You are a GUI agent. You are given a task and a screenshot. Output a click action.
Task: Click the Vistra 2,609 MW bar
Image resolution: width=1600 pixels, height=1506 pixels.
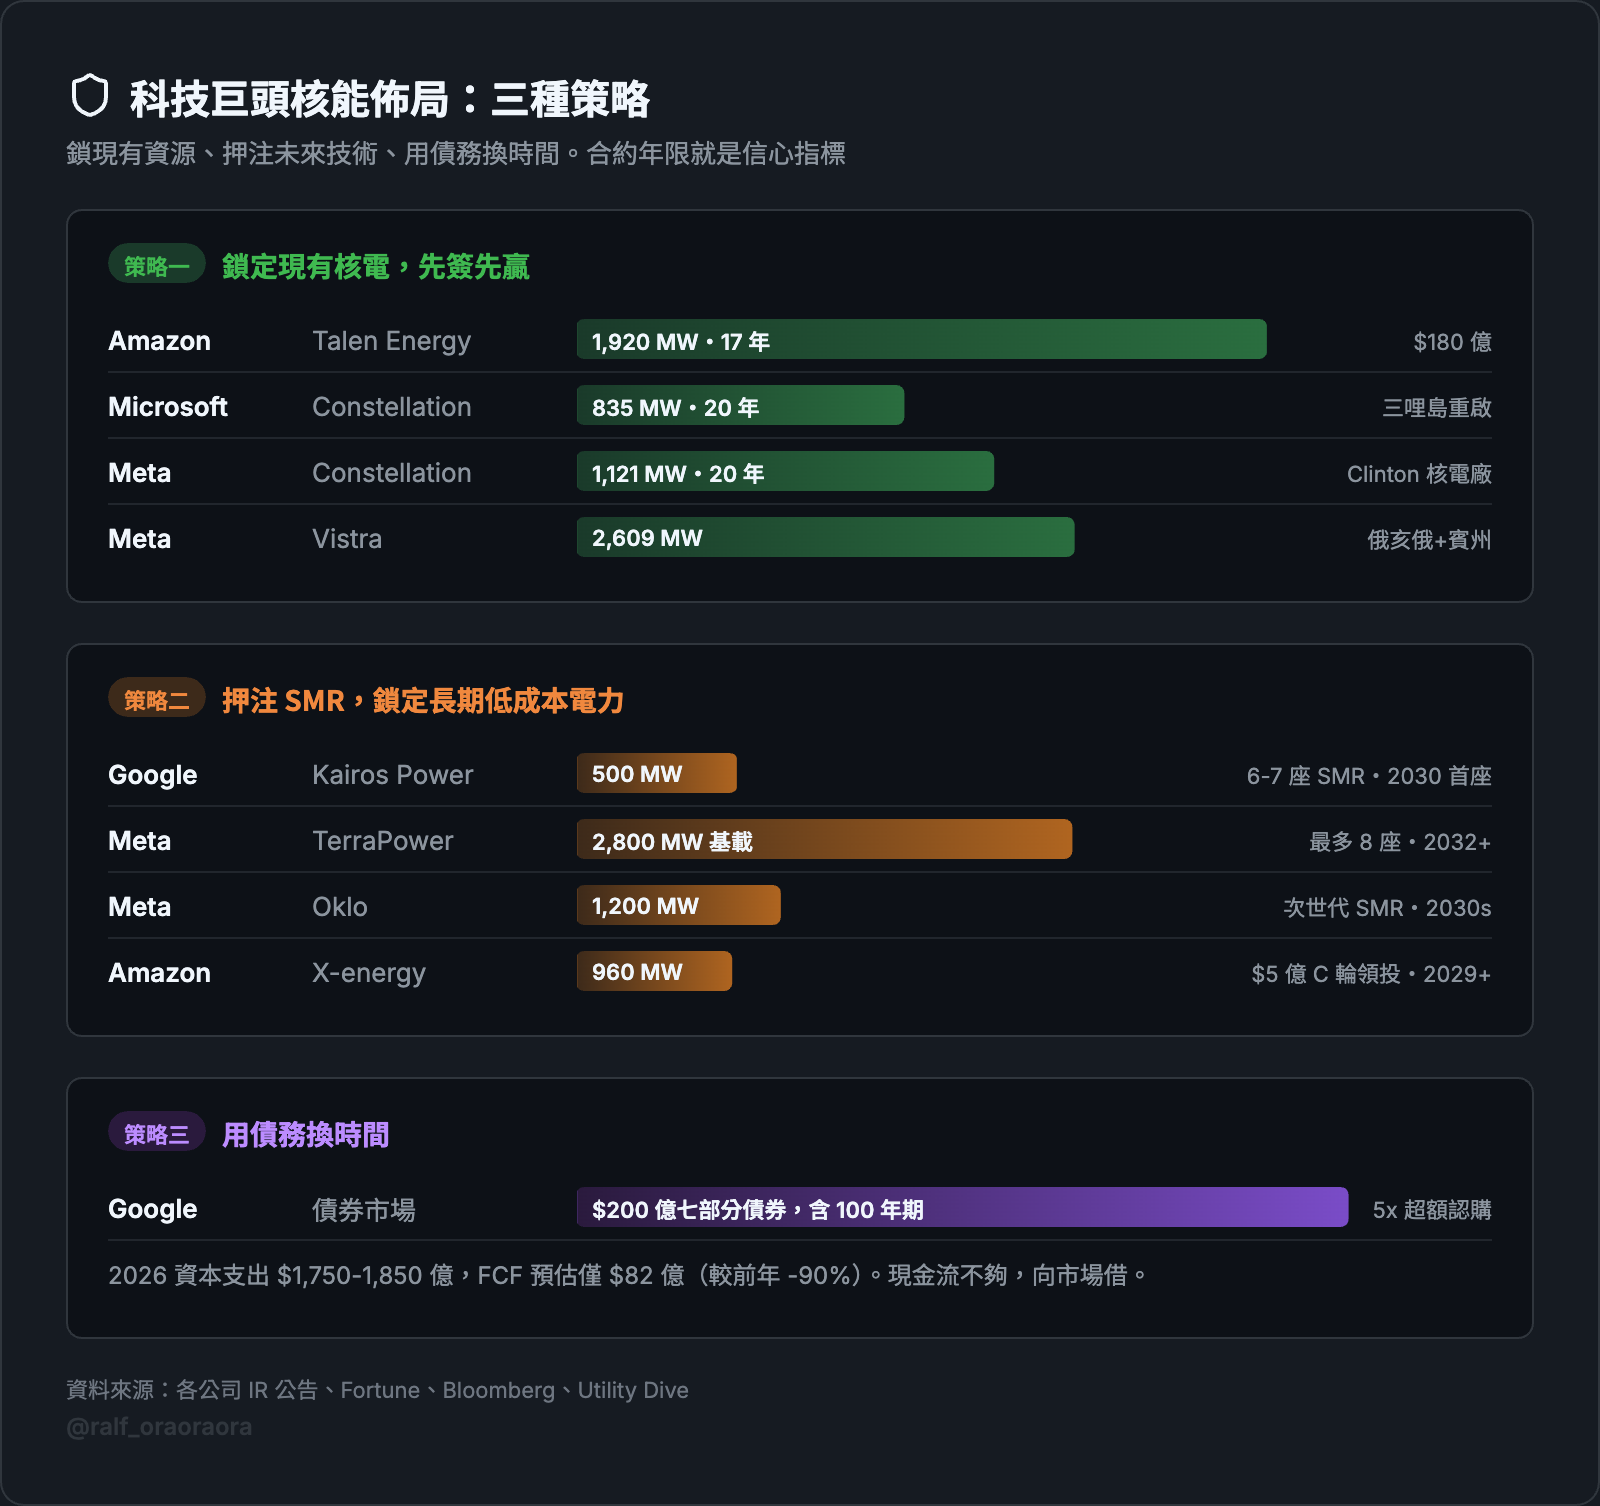(x=825, y=538)
